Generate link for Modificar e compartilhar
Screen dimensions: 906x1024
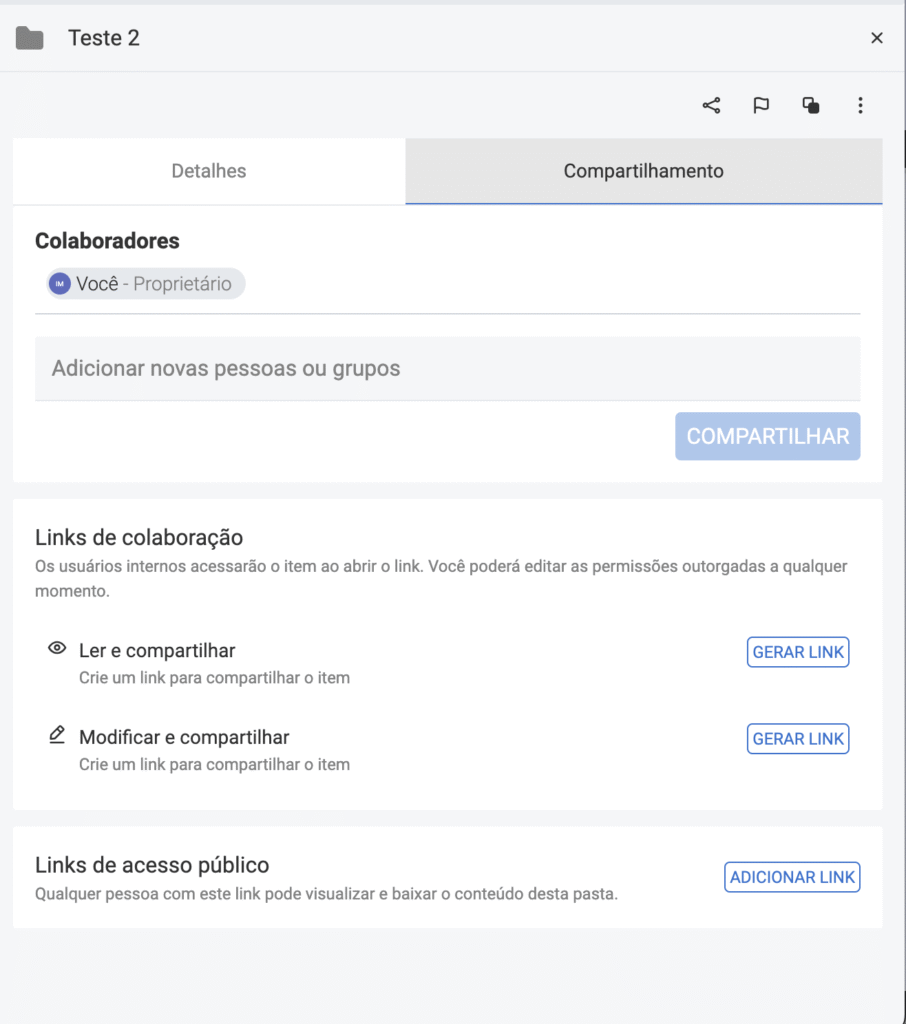798,739
